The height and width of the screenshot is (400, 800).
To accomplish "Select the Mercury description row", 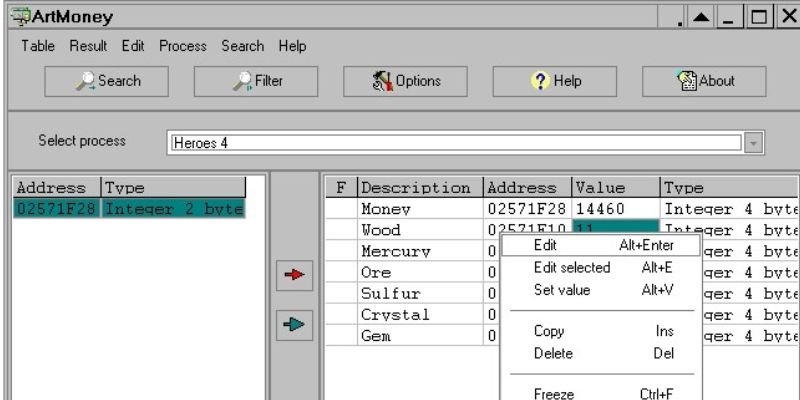I will (x=420, y=251).
